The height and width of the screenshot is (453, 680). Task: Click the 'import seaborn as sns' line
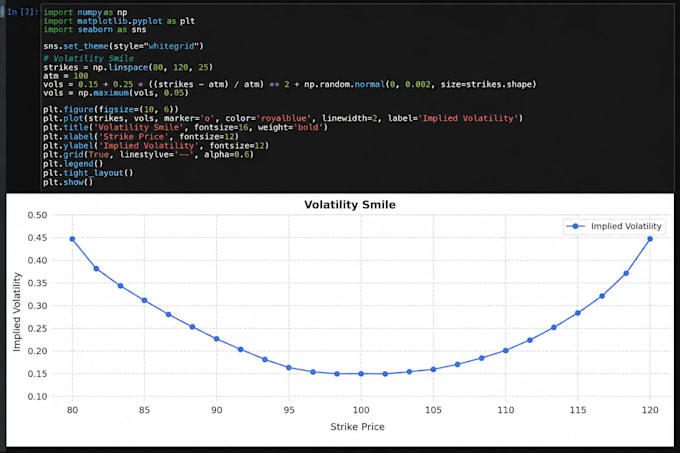(x=95, y=29)
